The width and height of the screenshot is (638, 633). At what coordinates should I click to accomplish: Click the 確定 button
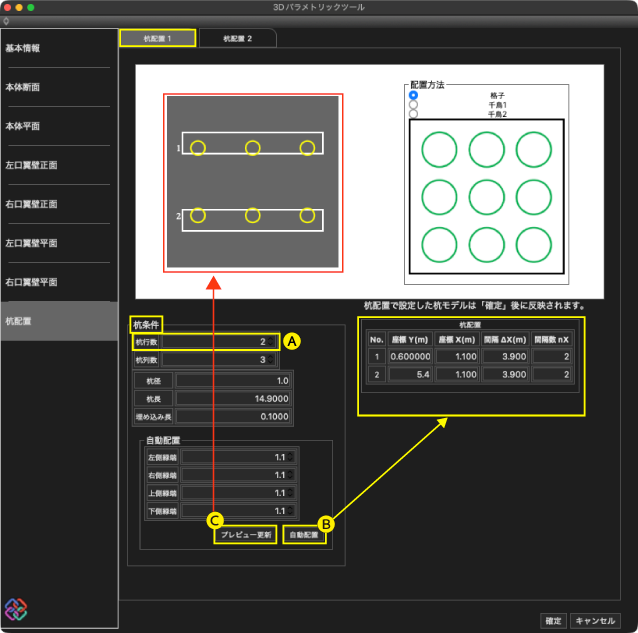pos(553,621)
